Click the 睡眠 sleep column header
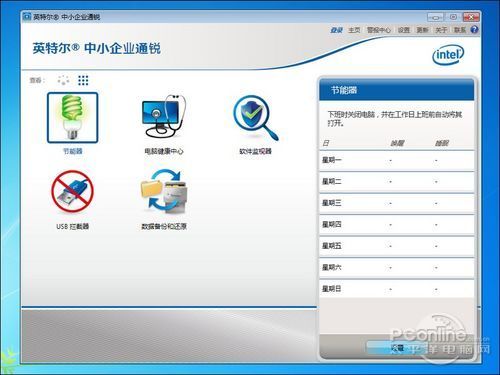 [442, 143]
